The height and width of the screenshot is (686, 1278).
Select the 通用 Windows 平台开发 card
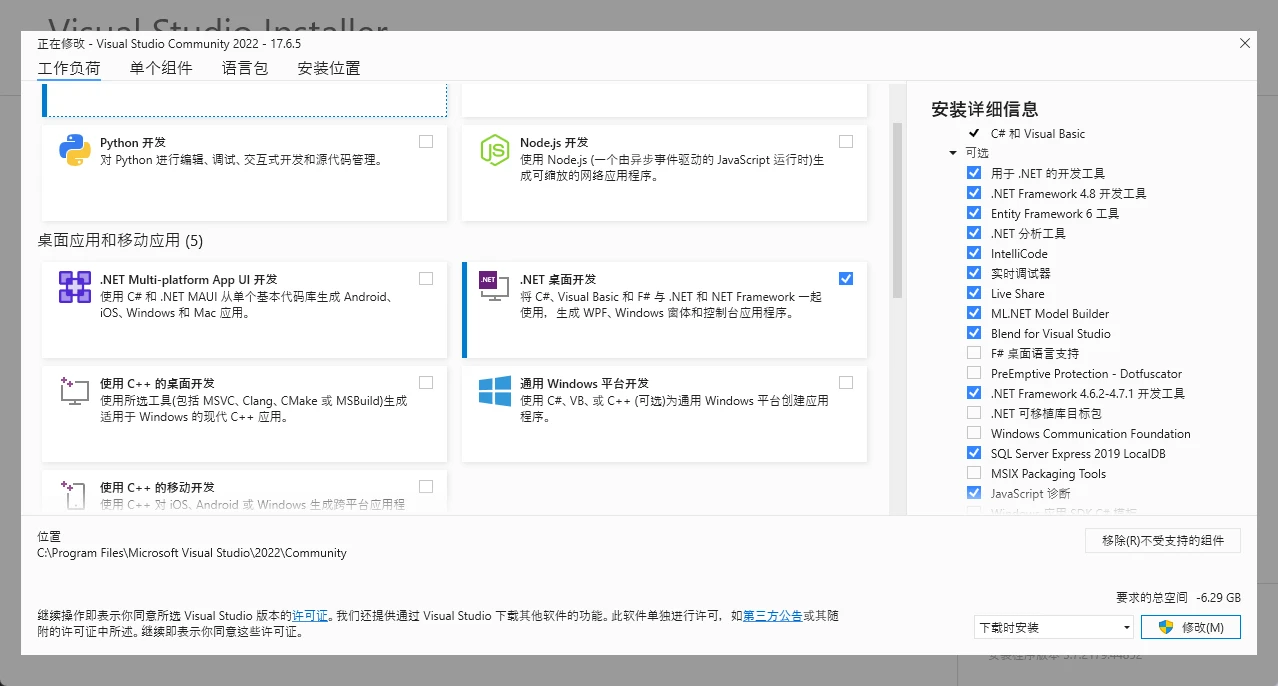pos(664,414)
